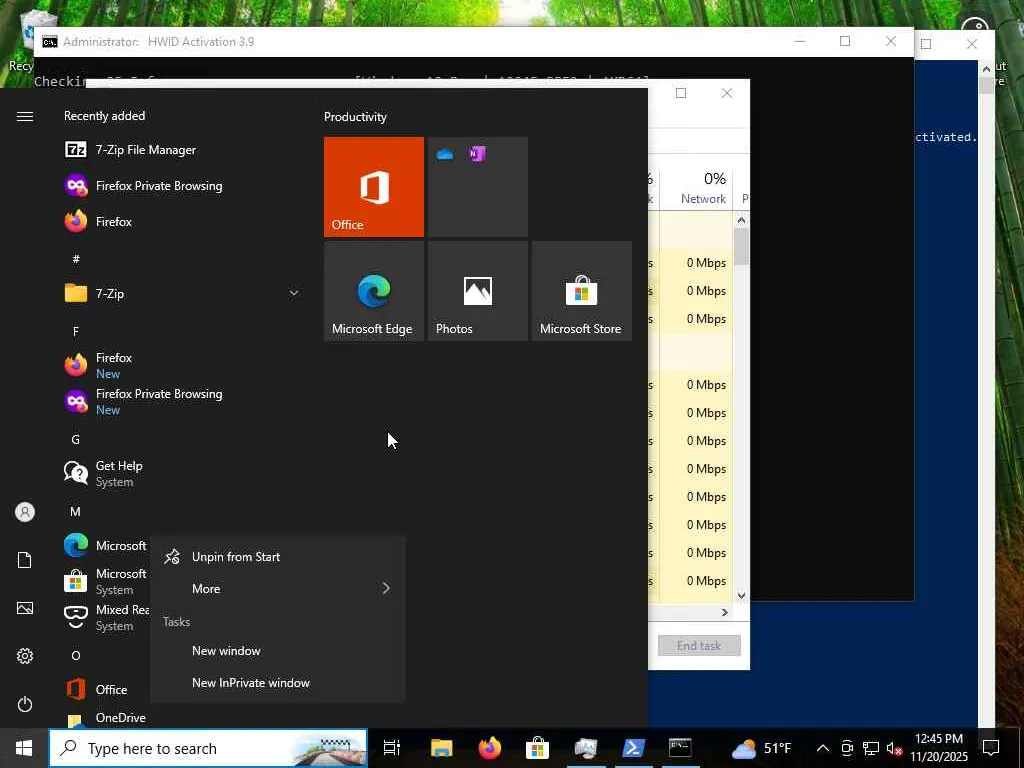Open Task View on the taskbar
The image size is (1024, 768).
pos(392,748)
